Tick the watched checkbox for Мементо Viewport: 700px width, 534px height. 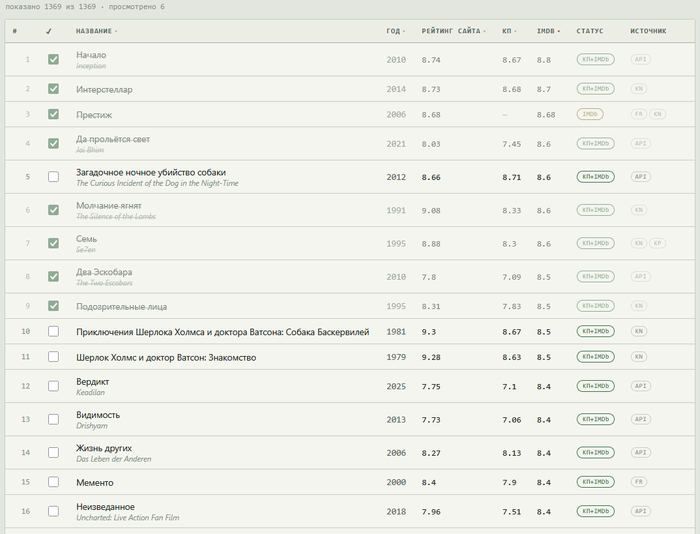(53, 482)
